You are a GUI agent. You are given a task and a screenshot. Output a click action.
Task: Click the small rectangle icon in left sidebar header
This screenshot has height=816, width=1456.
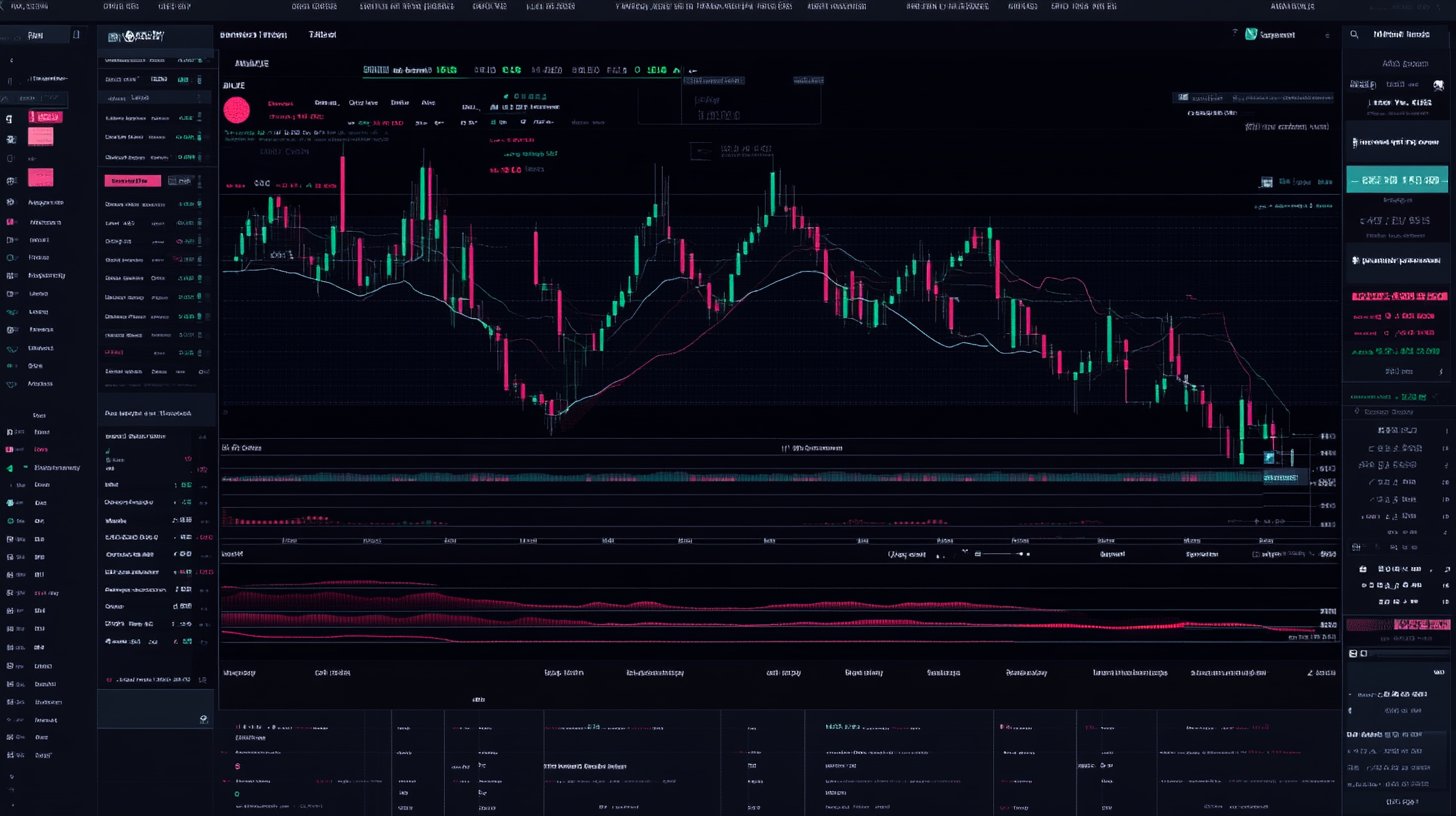(x=76, y=35)
